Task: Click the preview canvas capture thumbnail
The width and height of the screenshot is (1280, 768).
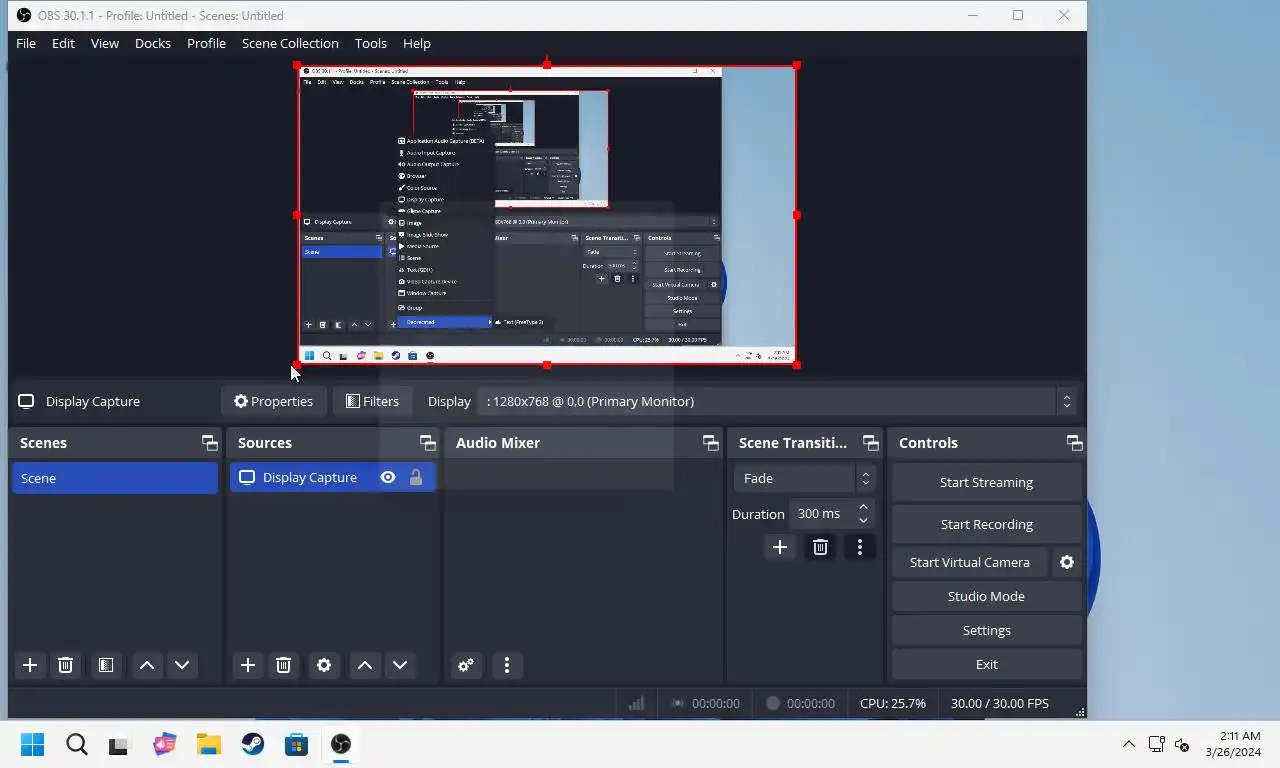Action: tap(546, 215)
